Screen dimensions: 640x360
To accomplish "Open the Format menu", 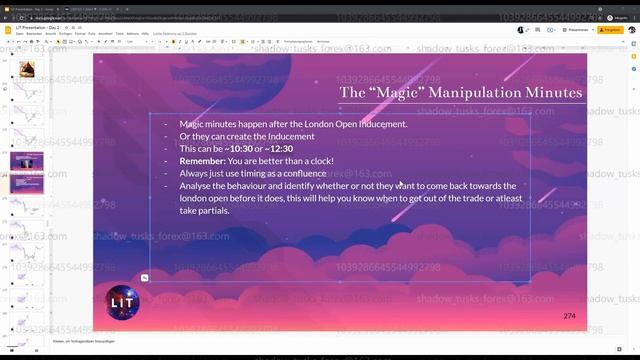I will [80, 33].
